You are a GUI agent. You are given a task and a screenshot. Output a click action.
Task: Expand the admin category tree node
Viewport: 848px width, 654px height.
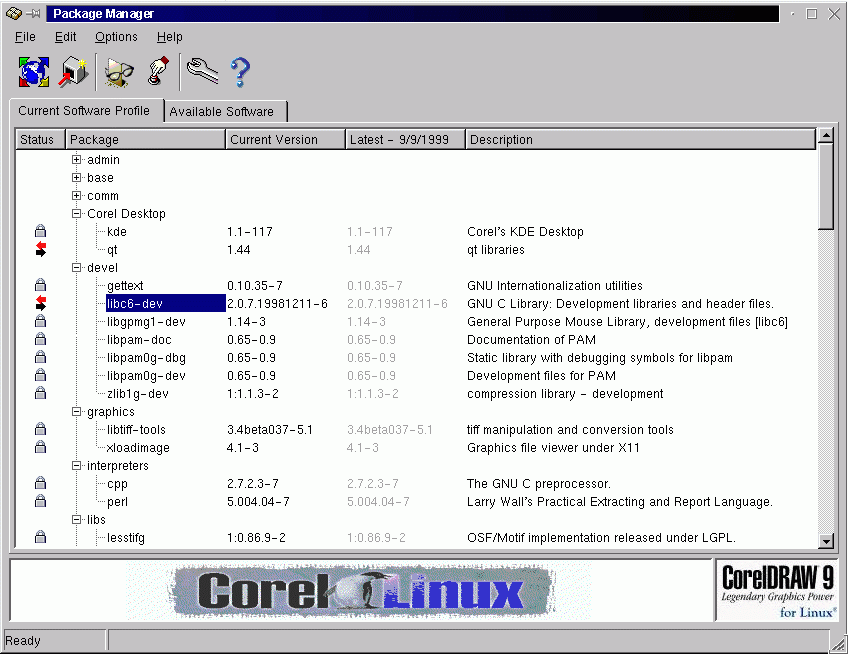click(76, 160)
